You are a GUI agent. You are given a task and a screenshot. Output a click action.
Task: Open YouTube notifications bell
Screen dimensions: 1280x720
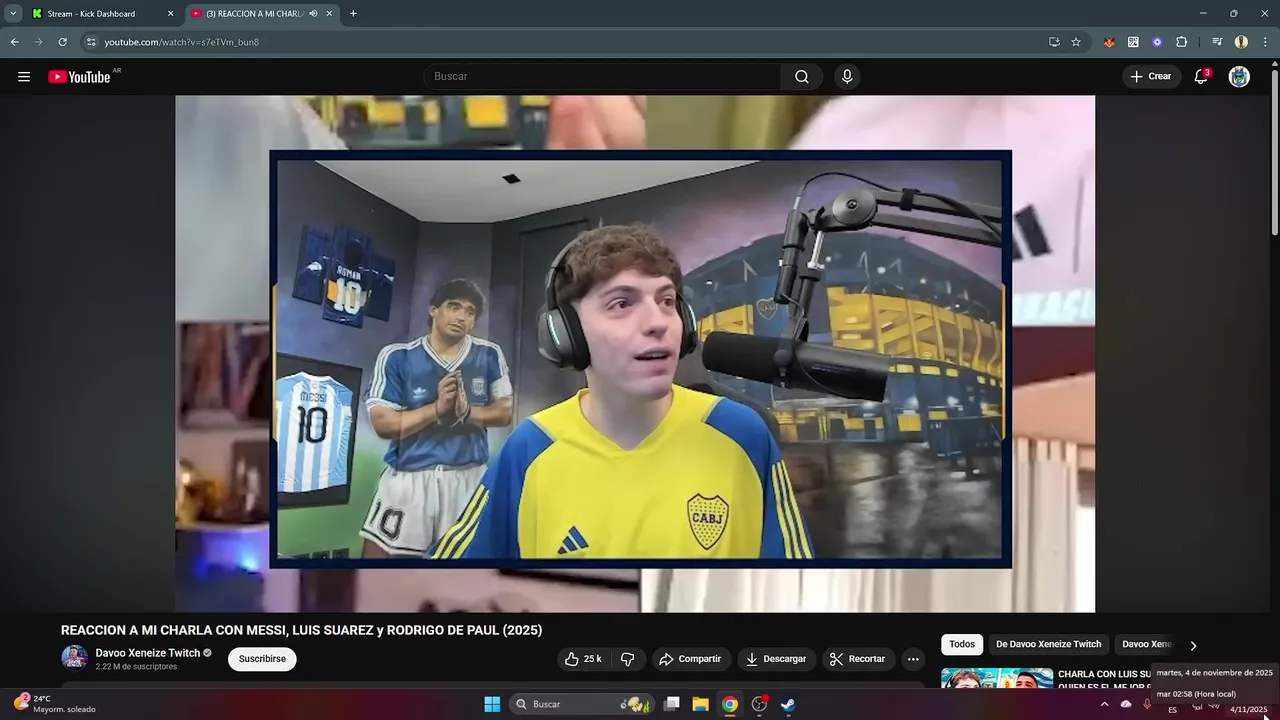coord(1201,77)
